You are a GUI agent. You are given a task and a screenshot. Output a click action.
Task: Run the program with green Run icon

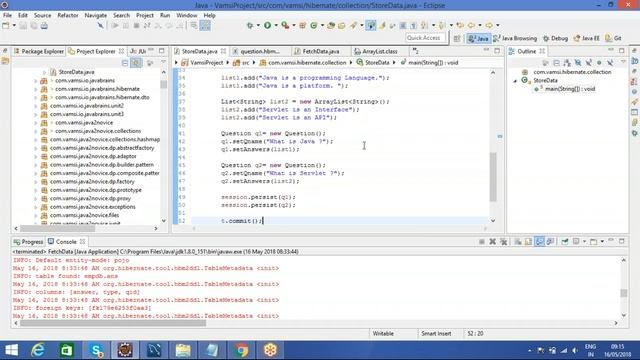point(267,25)
